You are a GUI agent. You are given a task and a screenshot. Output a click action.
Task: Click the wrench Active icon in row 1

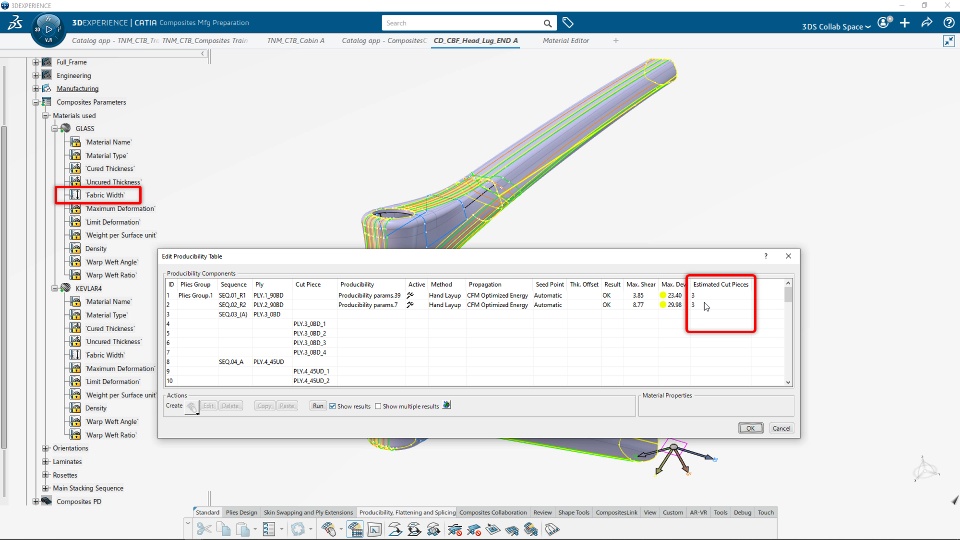point(410,295)
